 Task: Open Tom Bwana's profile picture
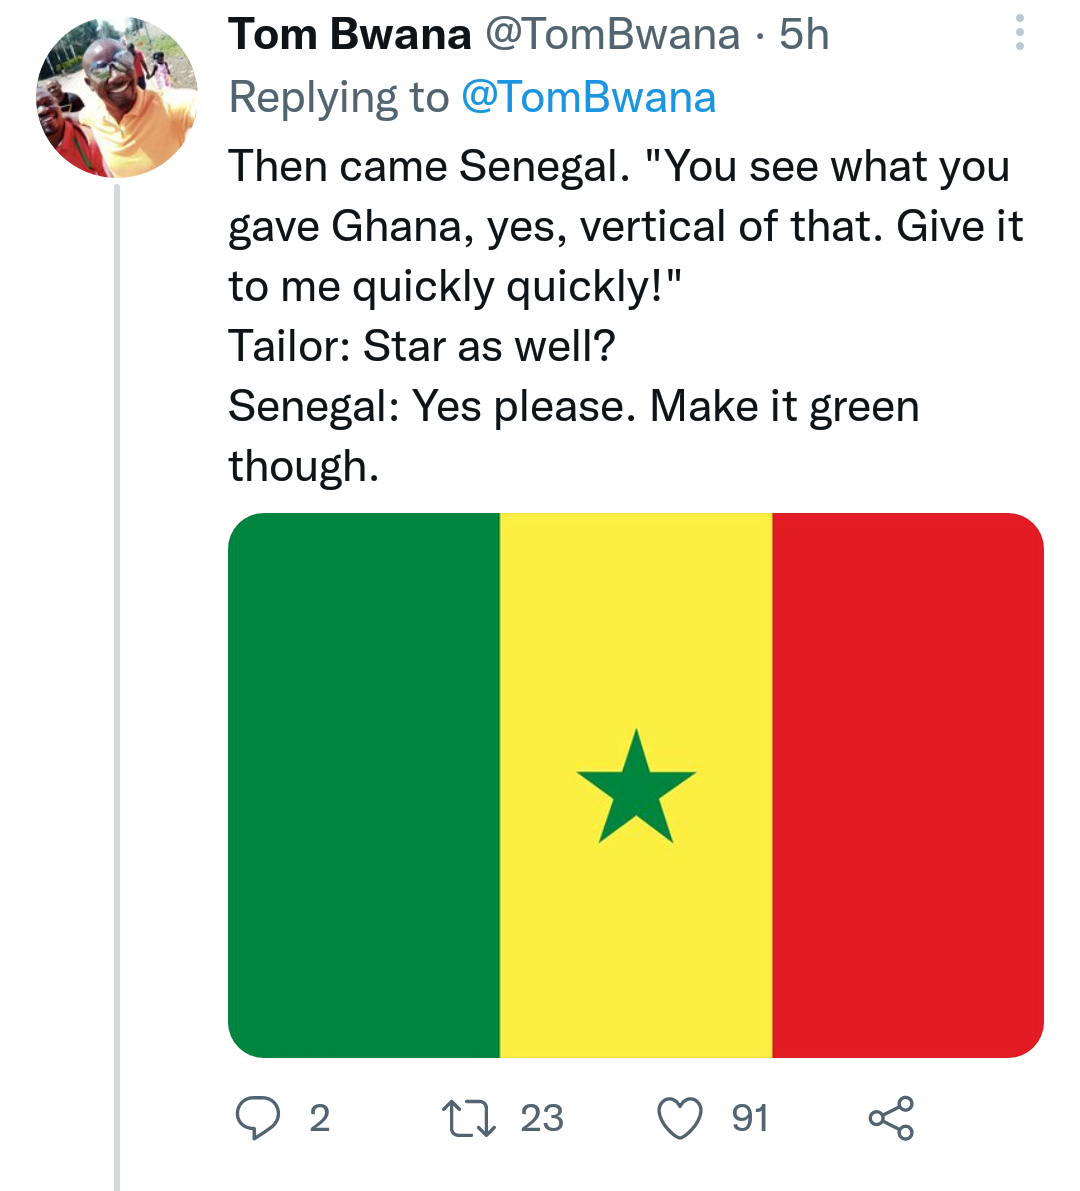point(117,98)
